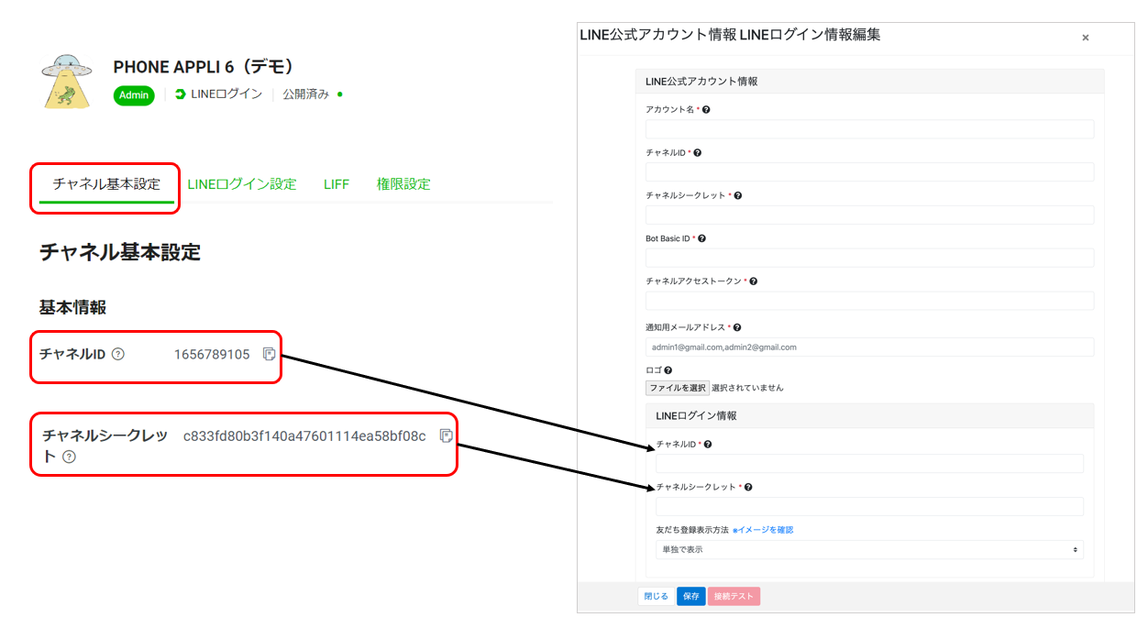Click into the アカウント名 input field
This screenshot has height=628, width=1148.
click(869, 130)
